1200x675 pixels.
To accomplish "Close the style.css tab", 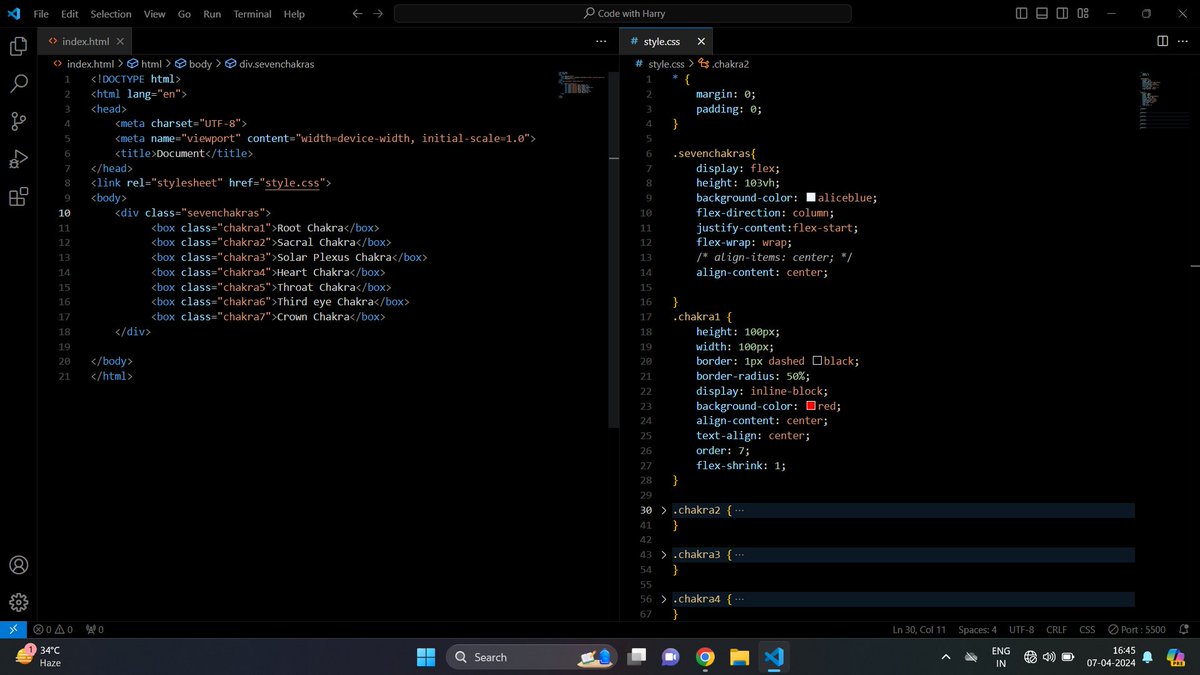I will point(701,41).
